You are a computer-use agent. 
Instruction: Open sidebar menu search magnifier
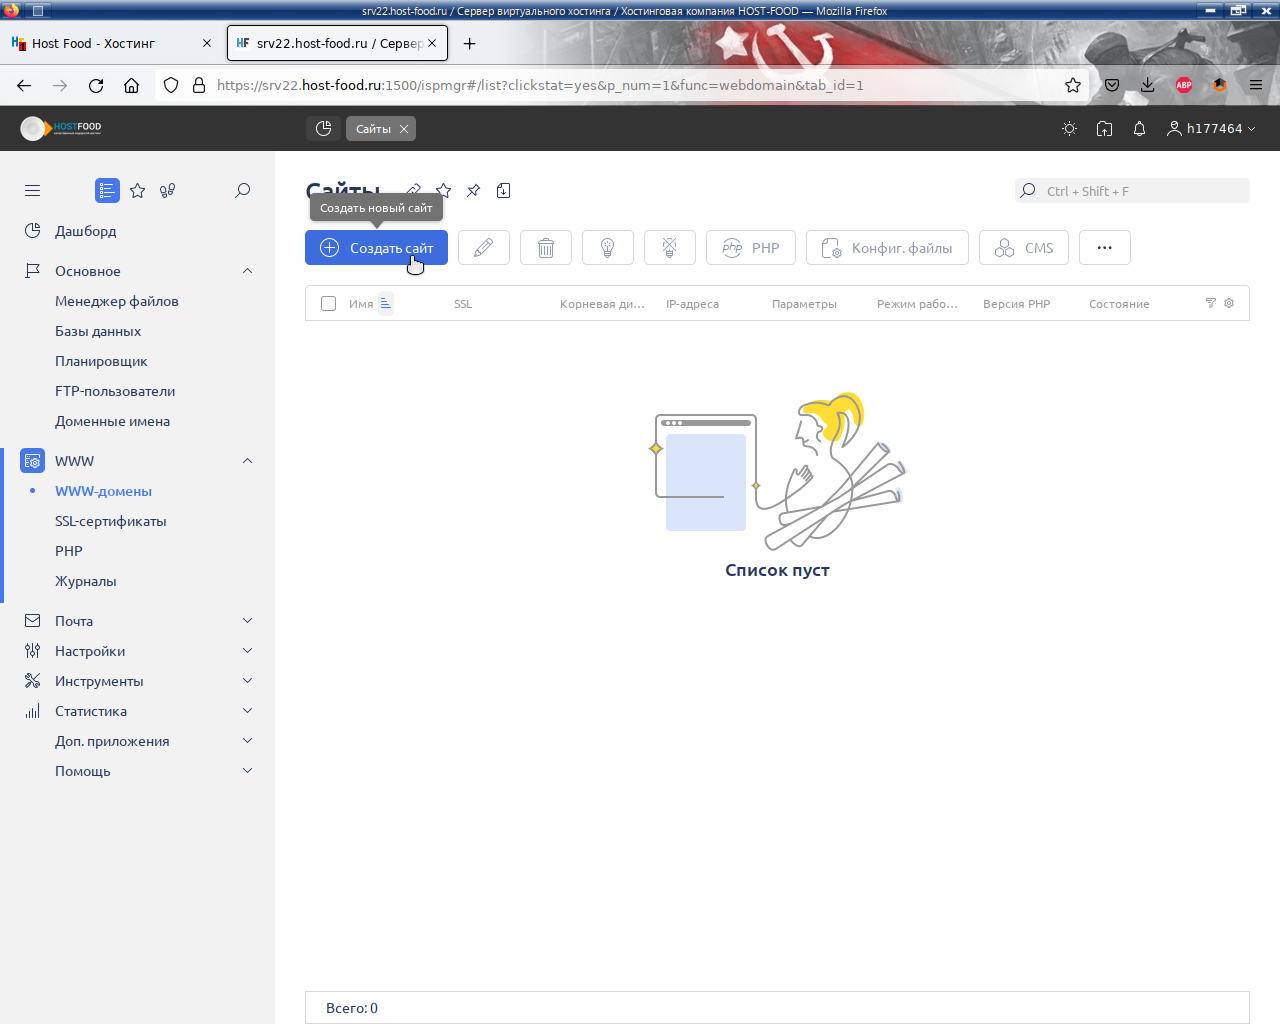pos(242,190)
